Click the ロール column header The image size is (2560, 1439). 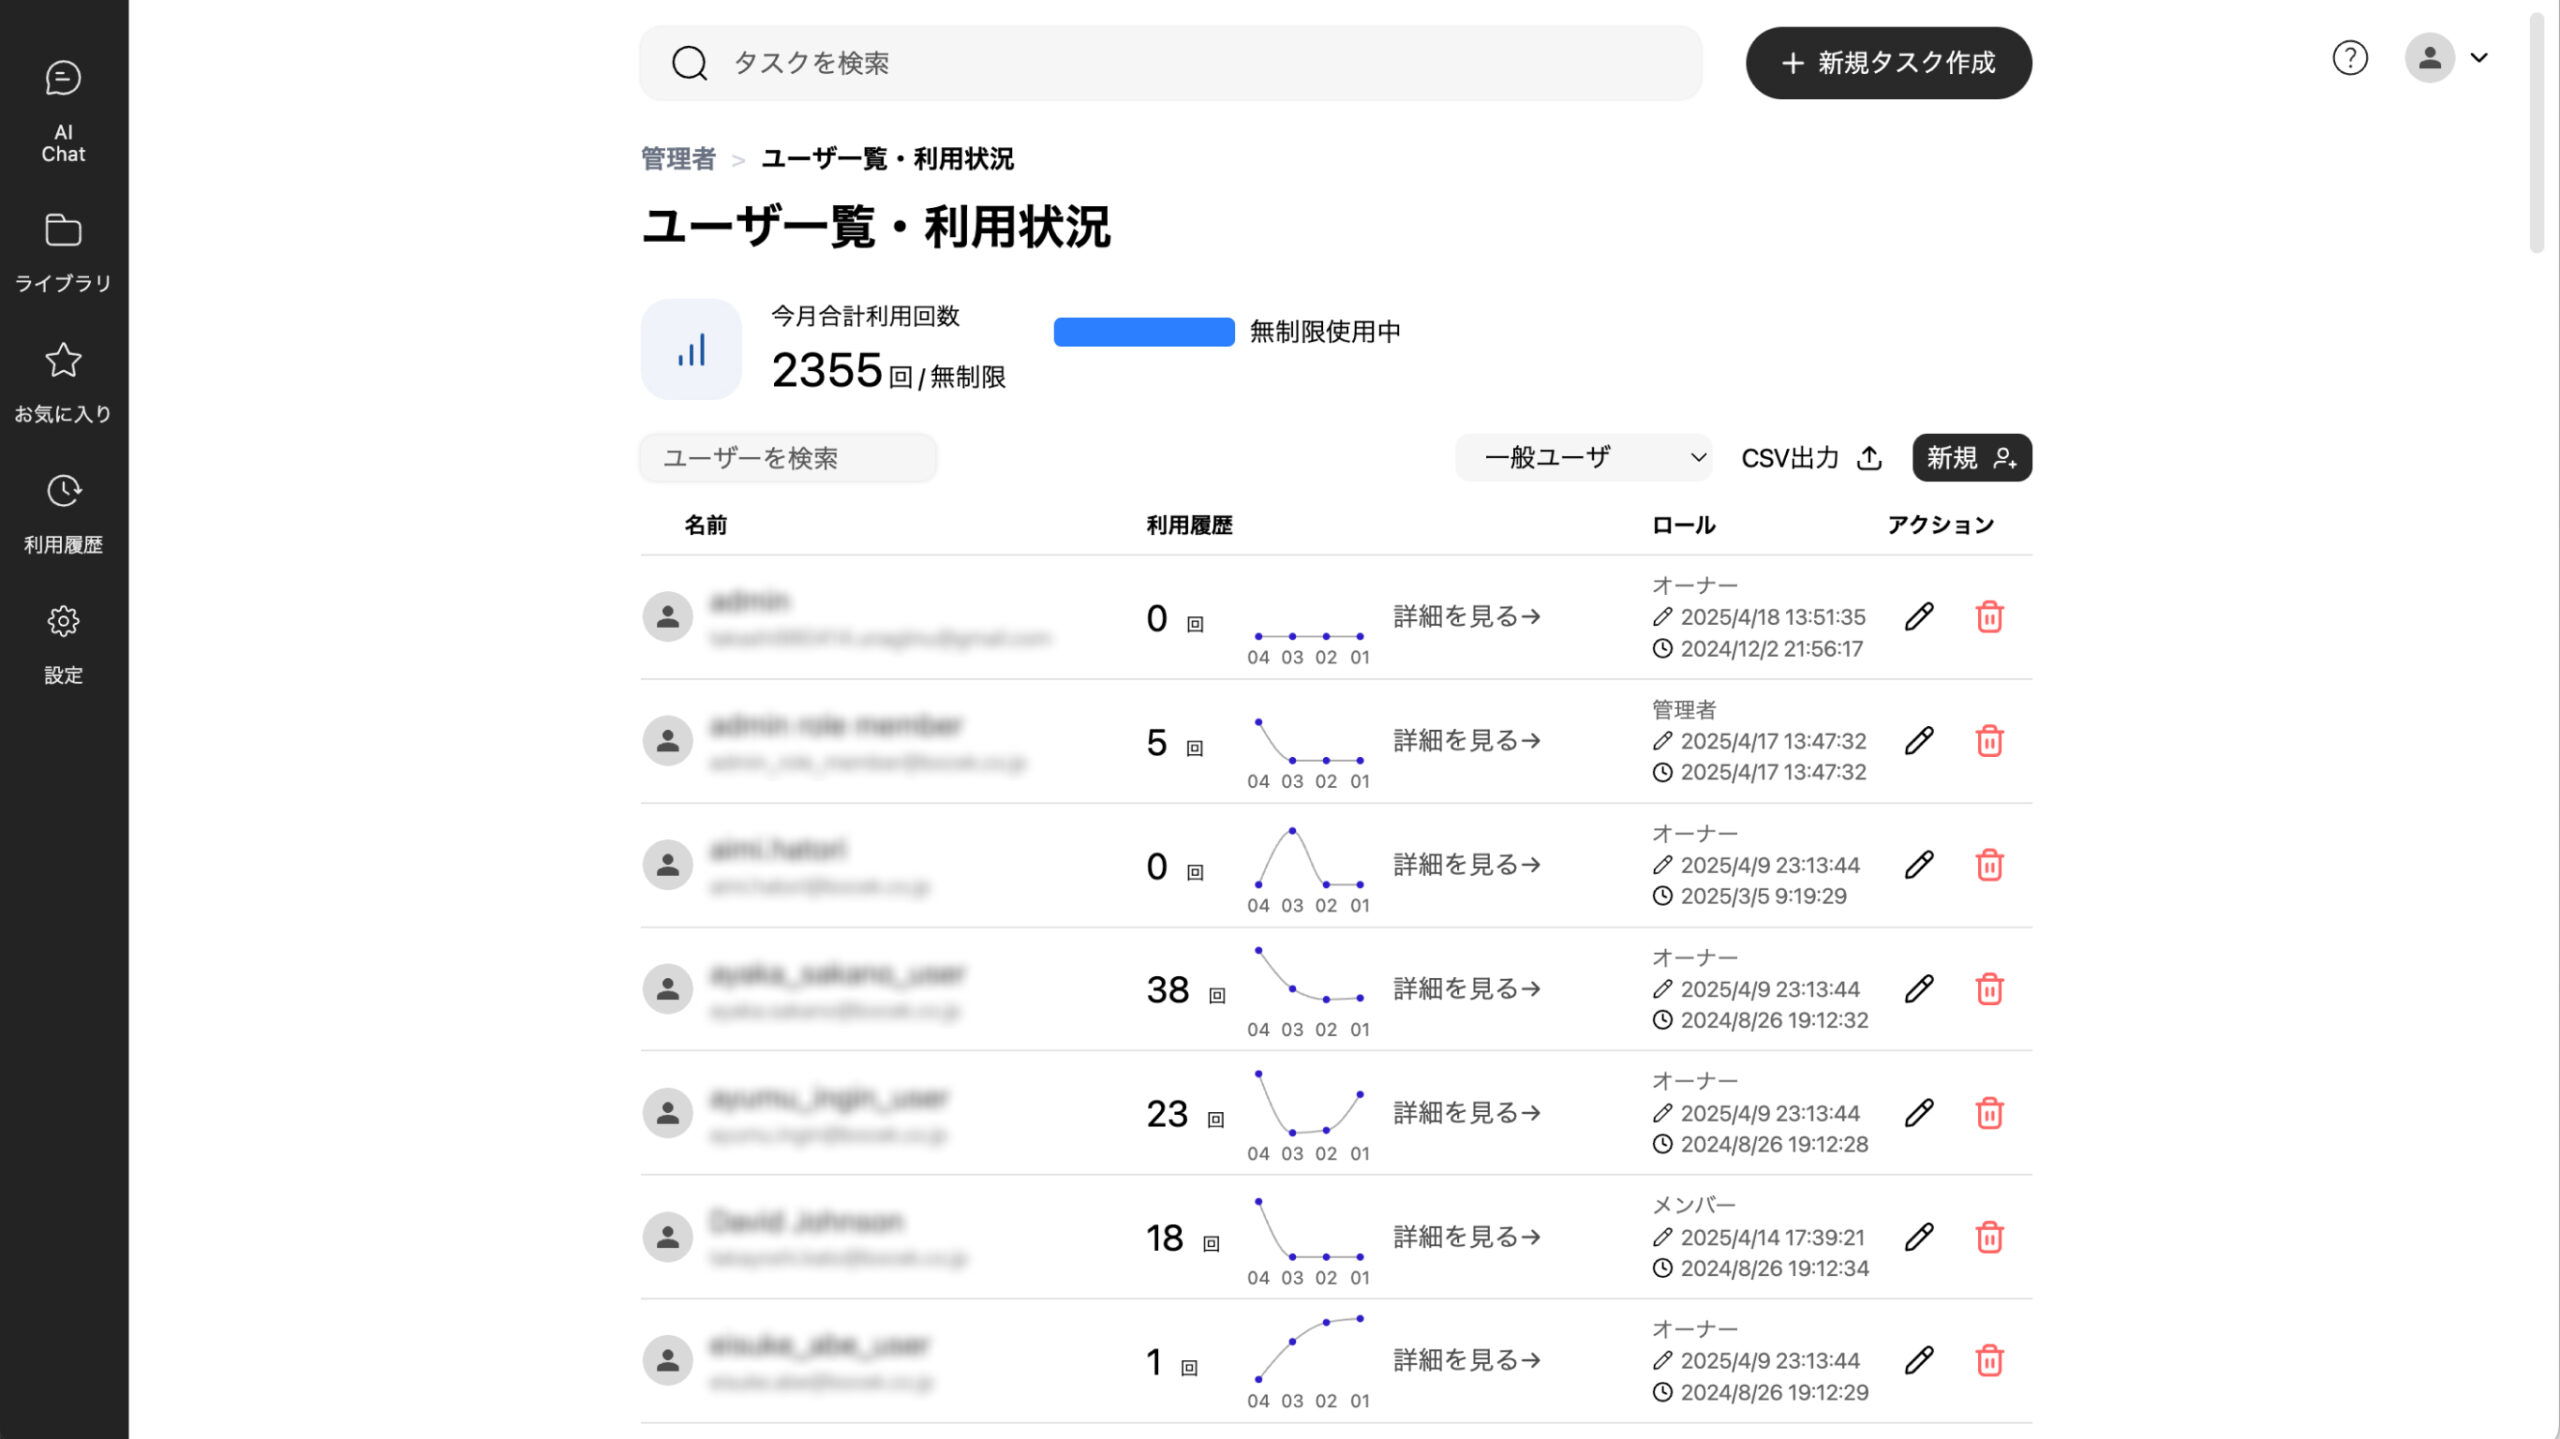tap(1683, 525)
